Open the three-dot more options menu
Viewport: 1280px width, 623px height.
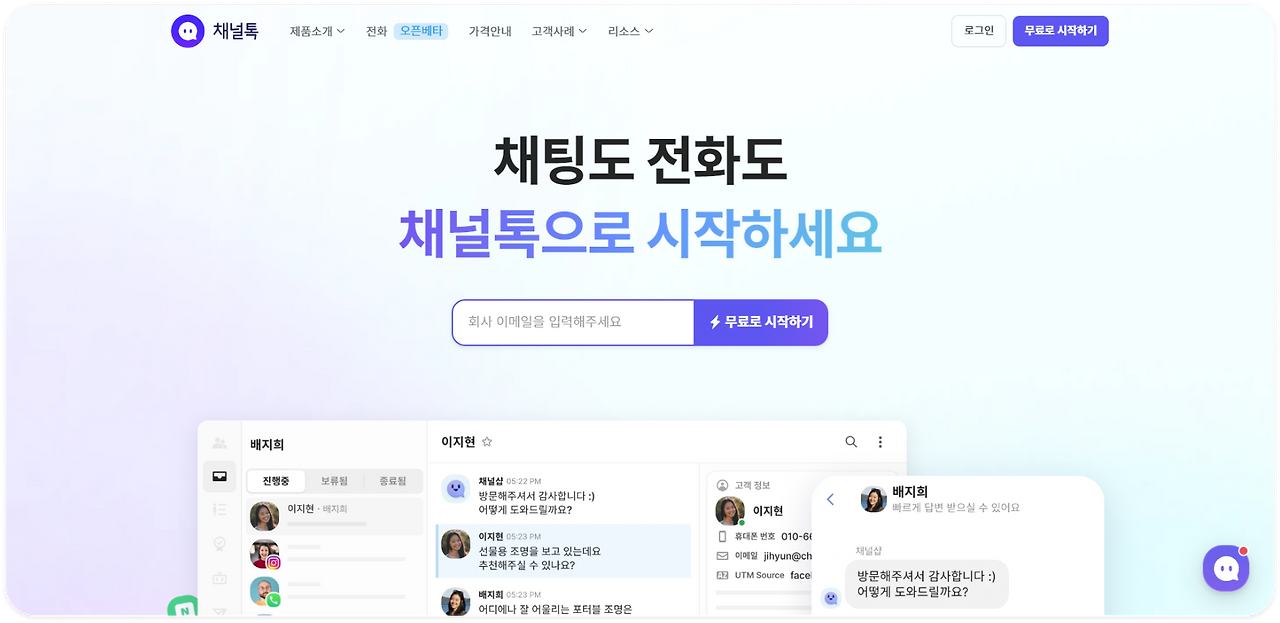point(880,442)
